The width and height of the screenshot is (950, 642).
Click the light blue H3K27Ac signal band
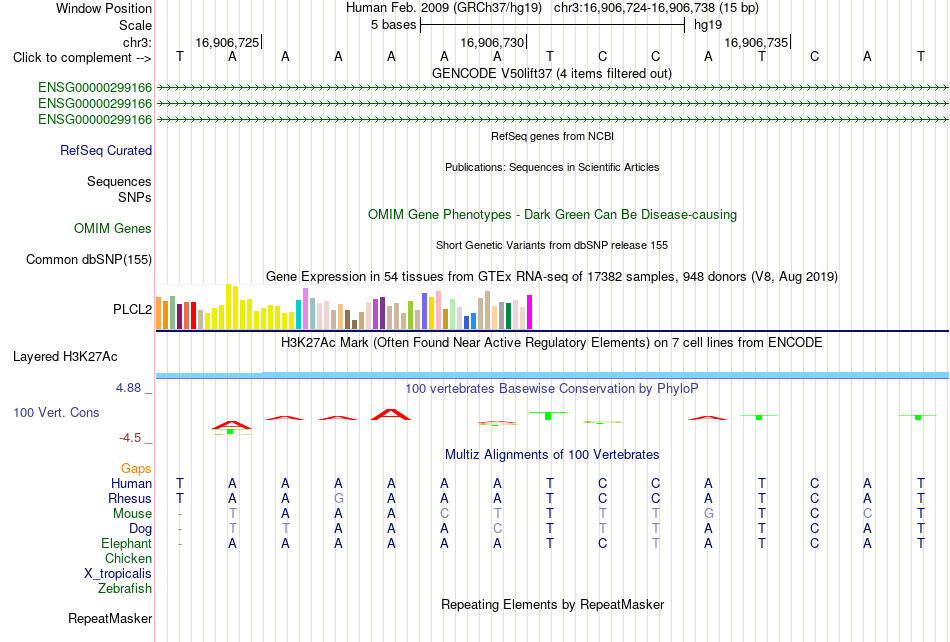(x=552, y=376)
